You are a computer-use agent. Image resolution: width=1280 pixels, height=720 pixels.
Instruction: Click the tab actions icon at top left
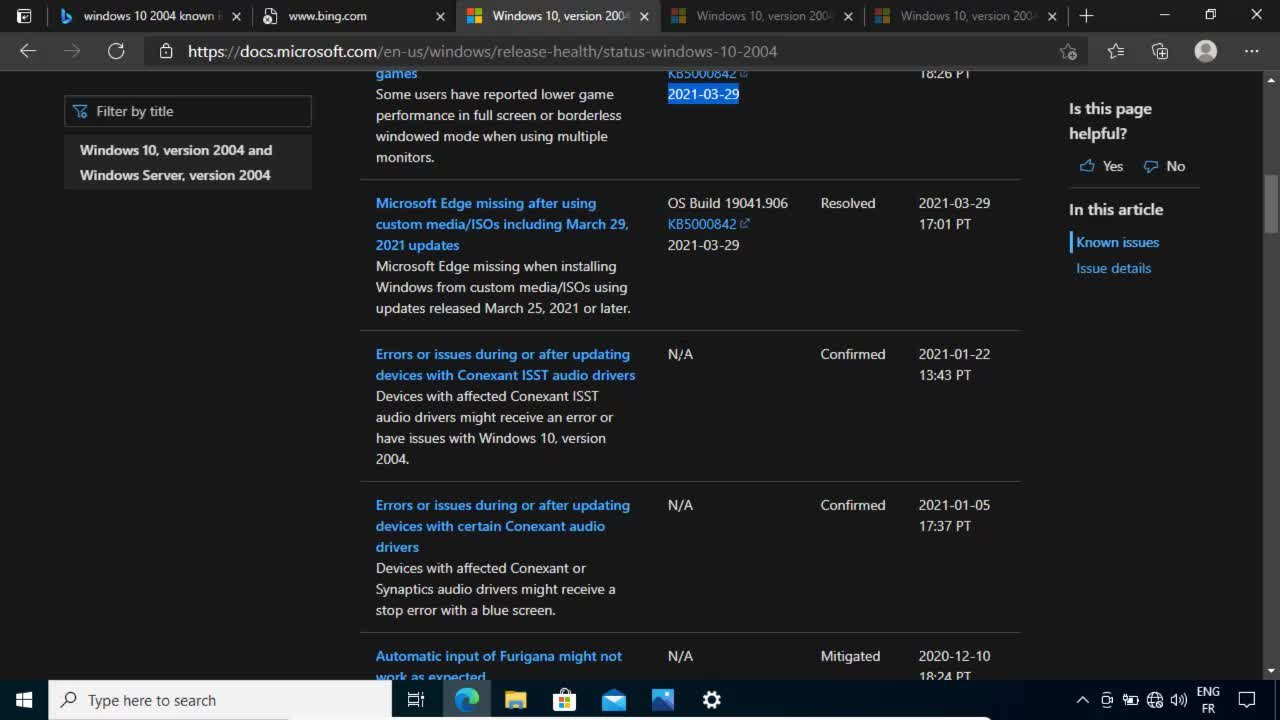click(22, 15)
